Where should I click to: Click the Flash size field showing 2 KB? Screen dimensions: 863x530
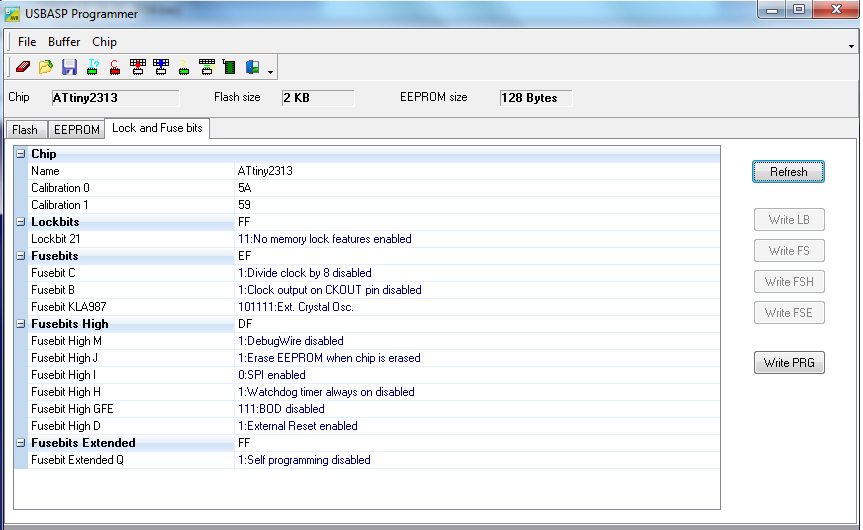coord(318,98)
